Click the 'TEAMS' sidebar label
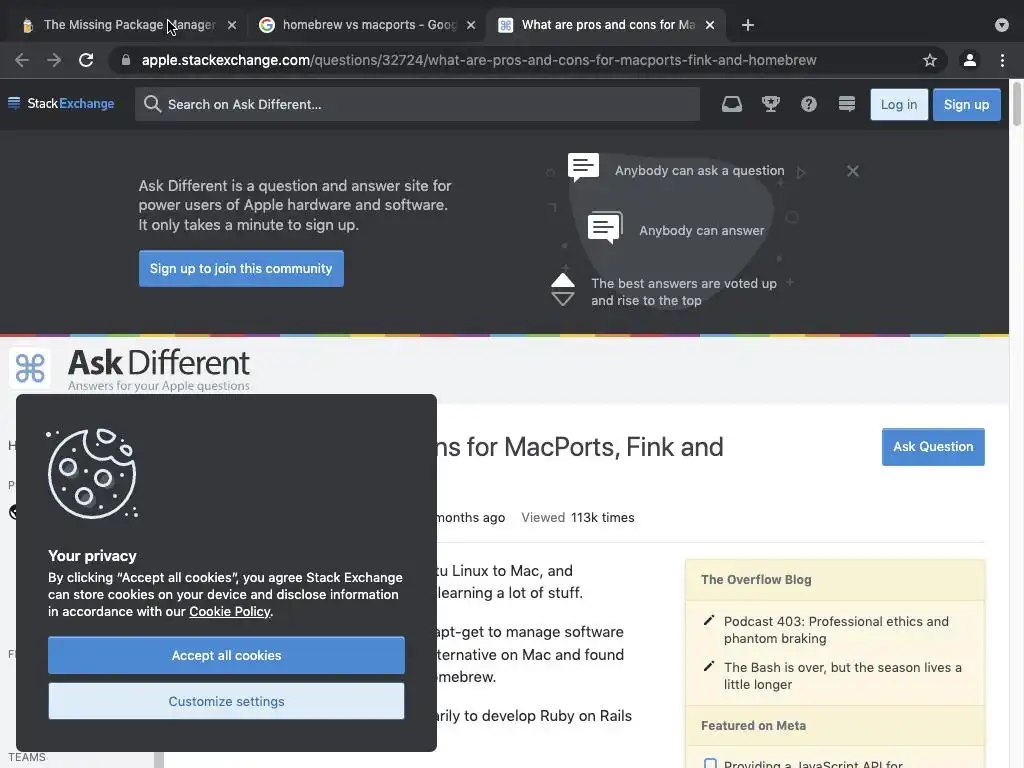Viewport: 1024px width, 768px height. click(27, 757)
